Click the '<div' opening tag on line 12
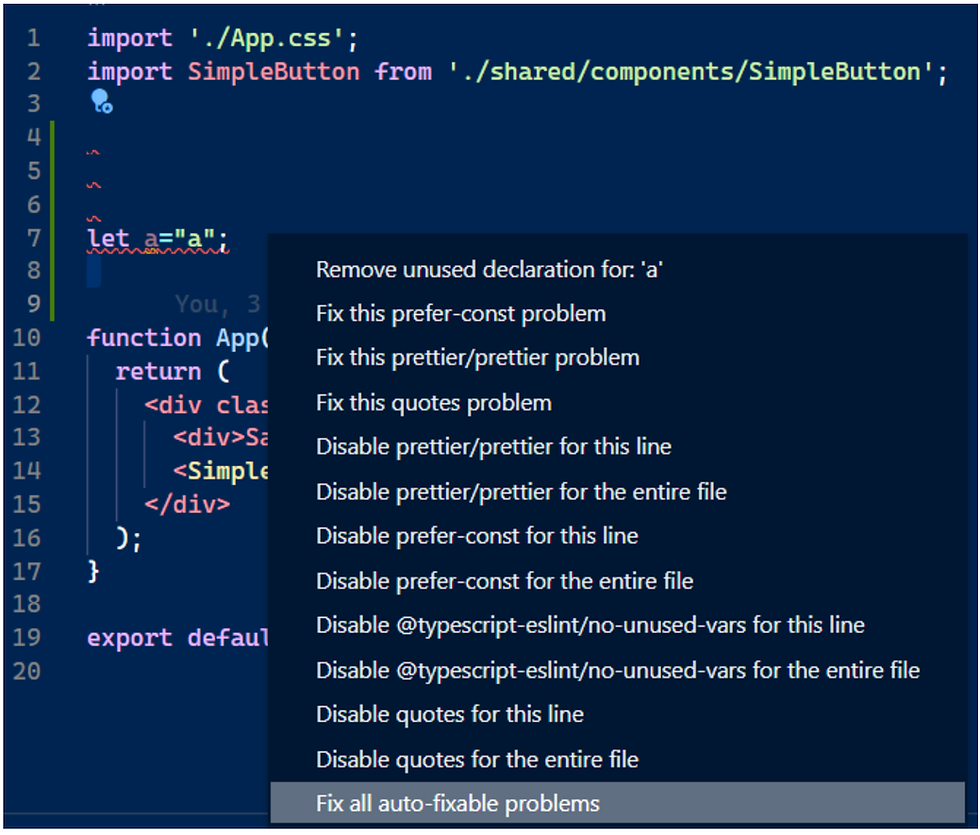This screenshot has height=835, width=980. (172, 405)
